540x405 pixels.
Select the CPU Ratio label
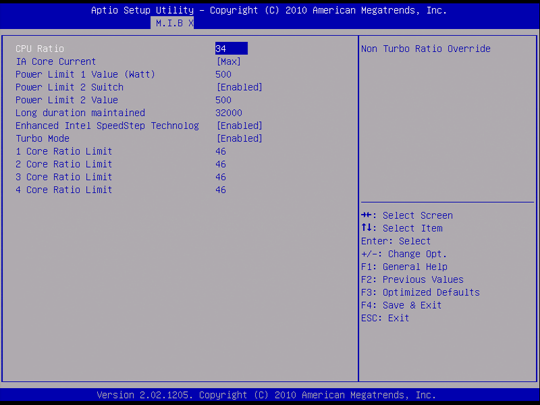40,49
